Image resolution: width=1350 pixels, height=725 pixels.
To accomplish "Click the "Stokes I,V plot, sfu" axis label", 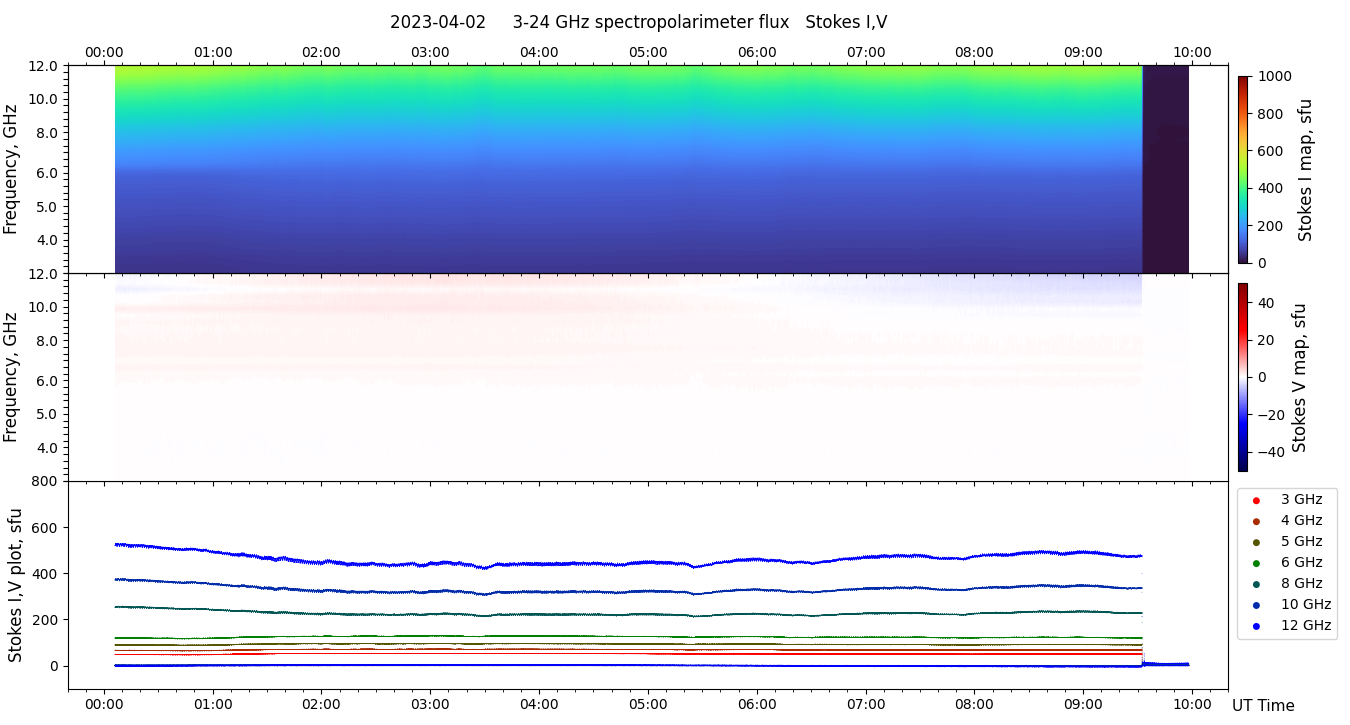I will click(16, 585).
